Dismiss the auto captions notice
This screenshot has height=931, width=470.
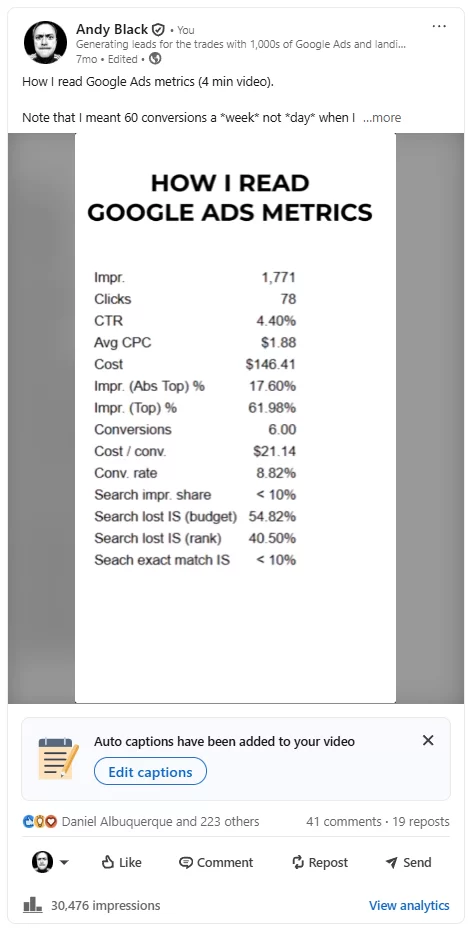(x=428, y=740)
